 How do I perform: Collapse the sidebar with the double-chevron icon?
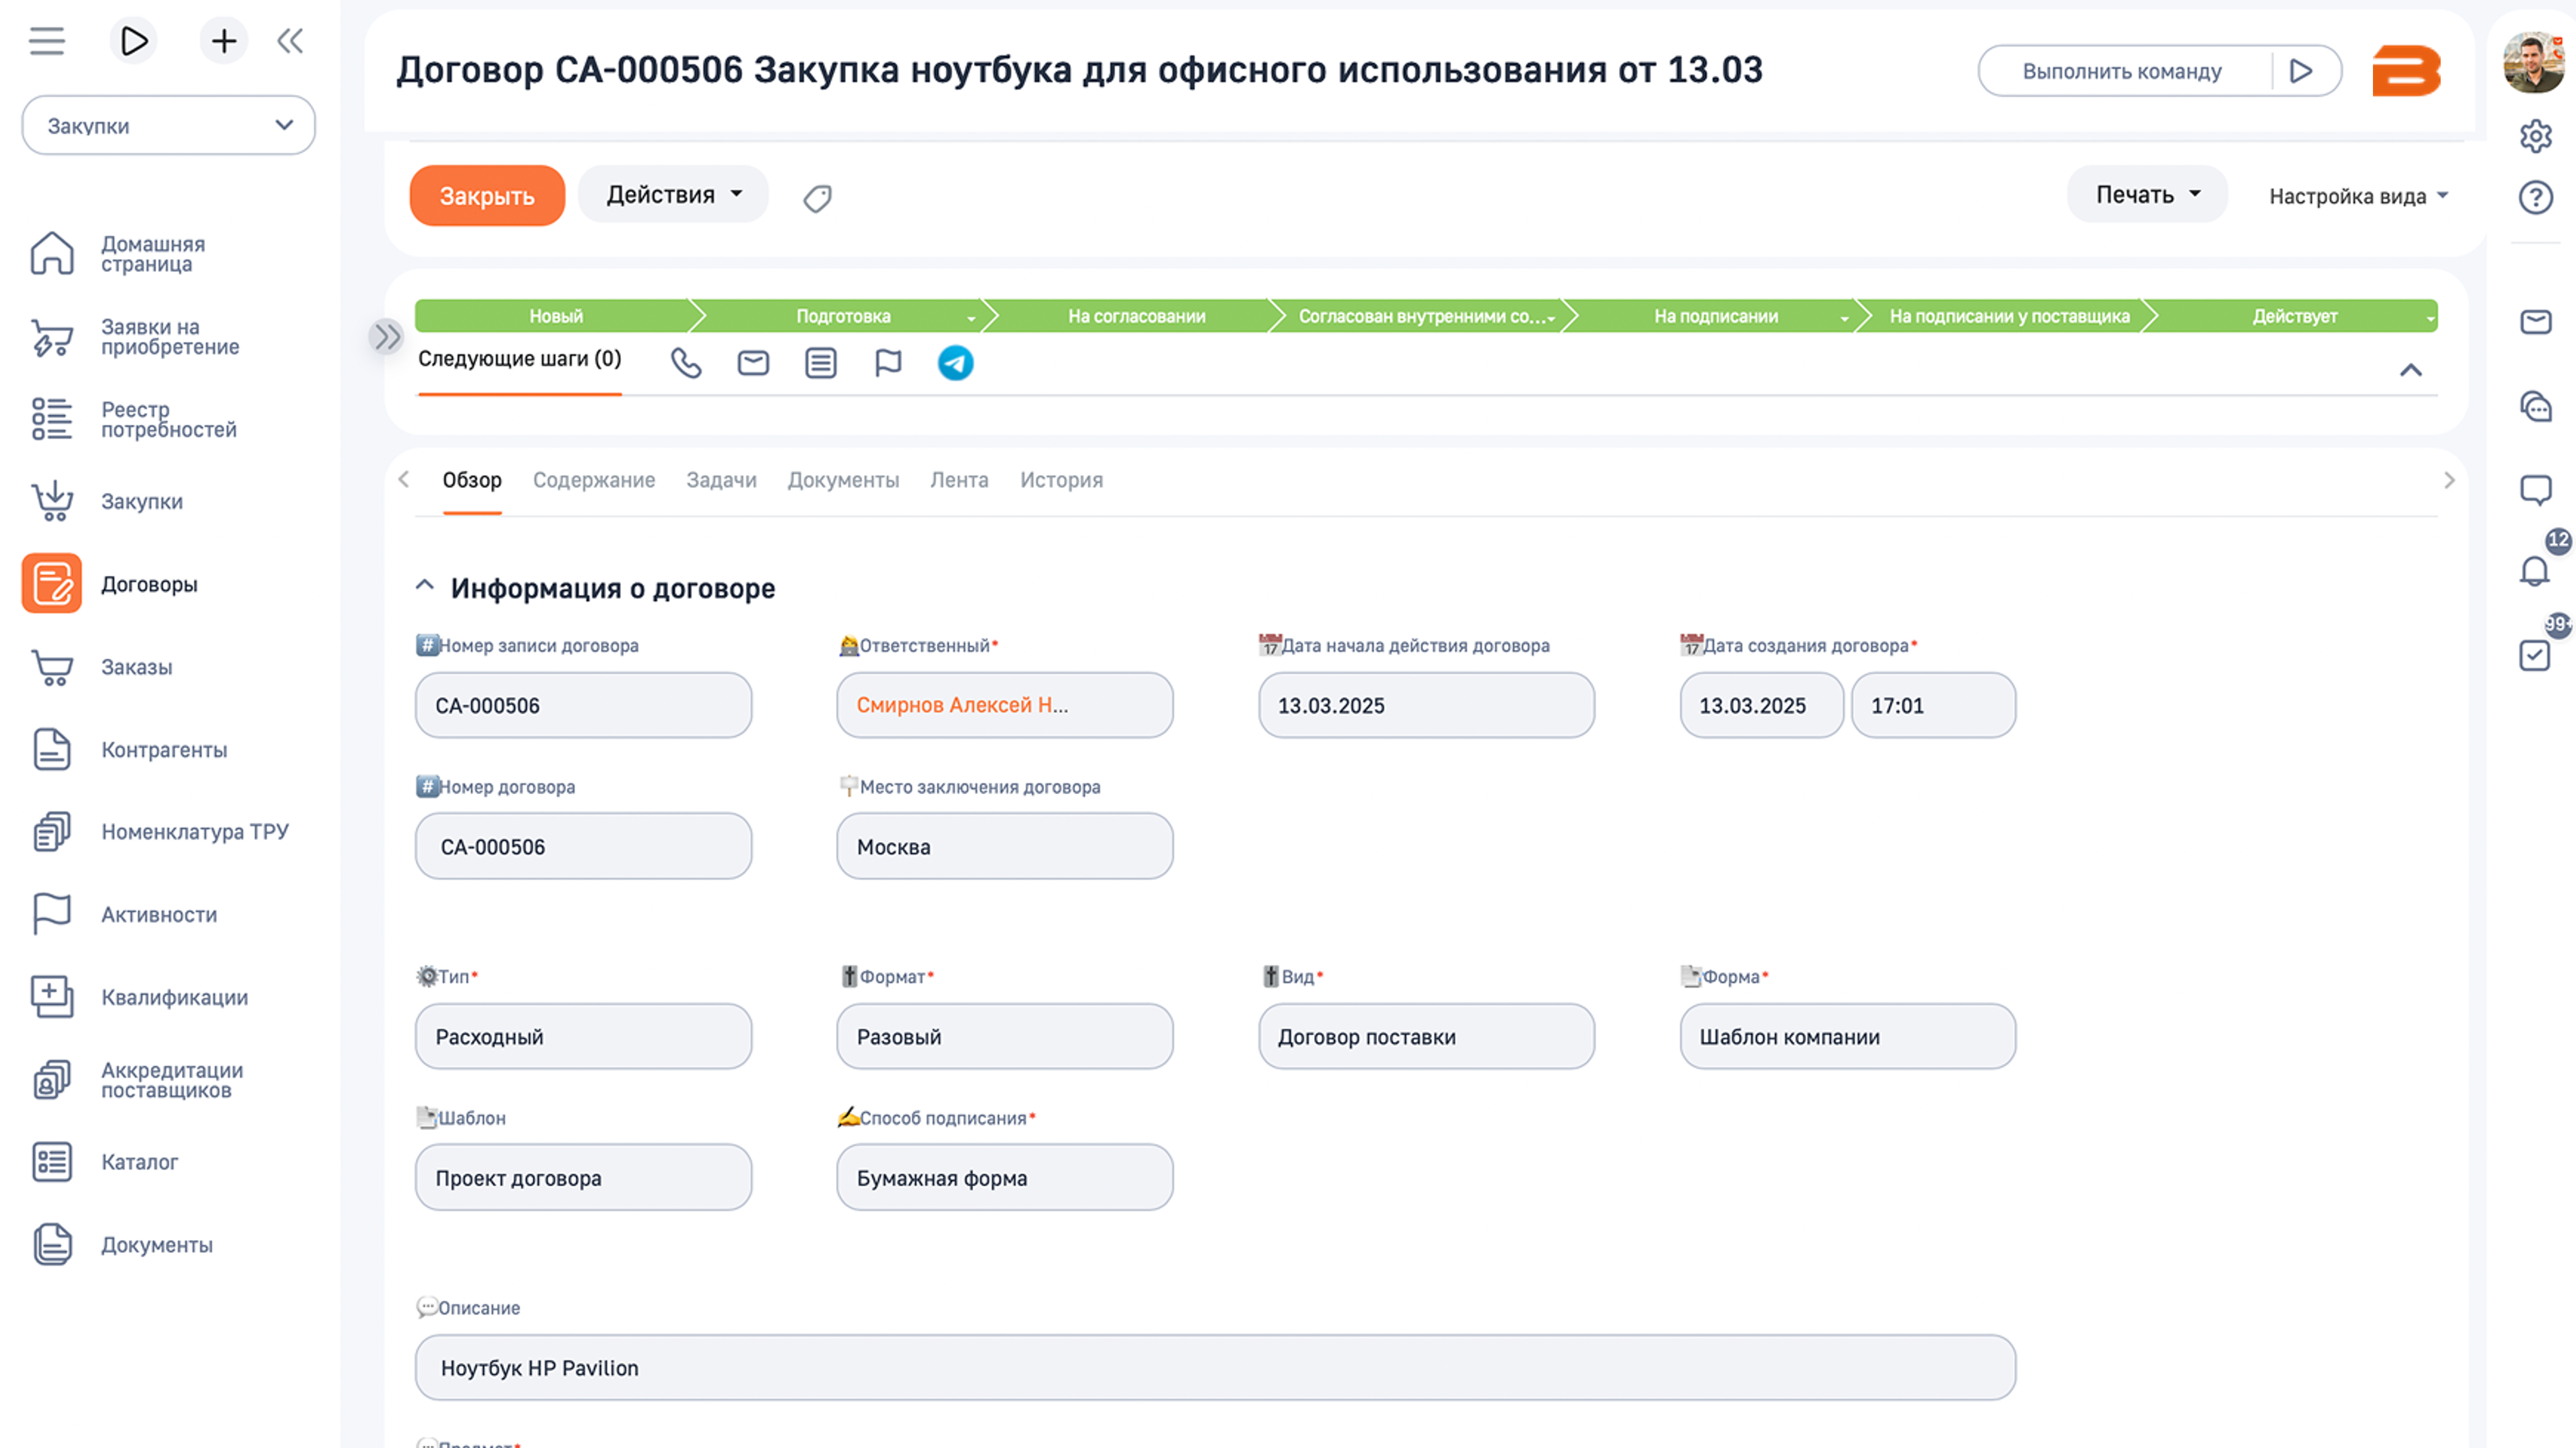coord(290,41)
